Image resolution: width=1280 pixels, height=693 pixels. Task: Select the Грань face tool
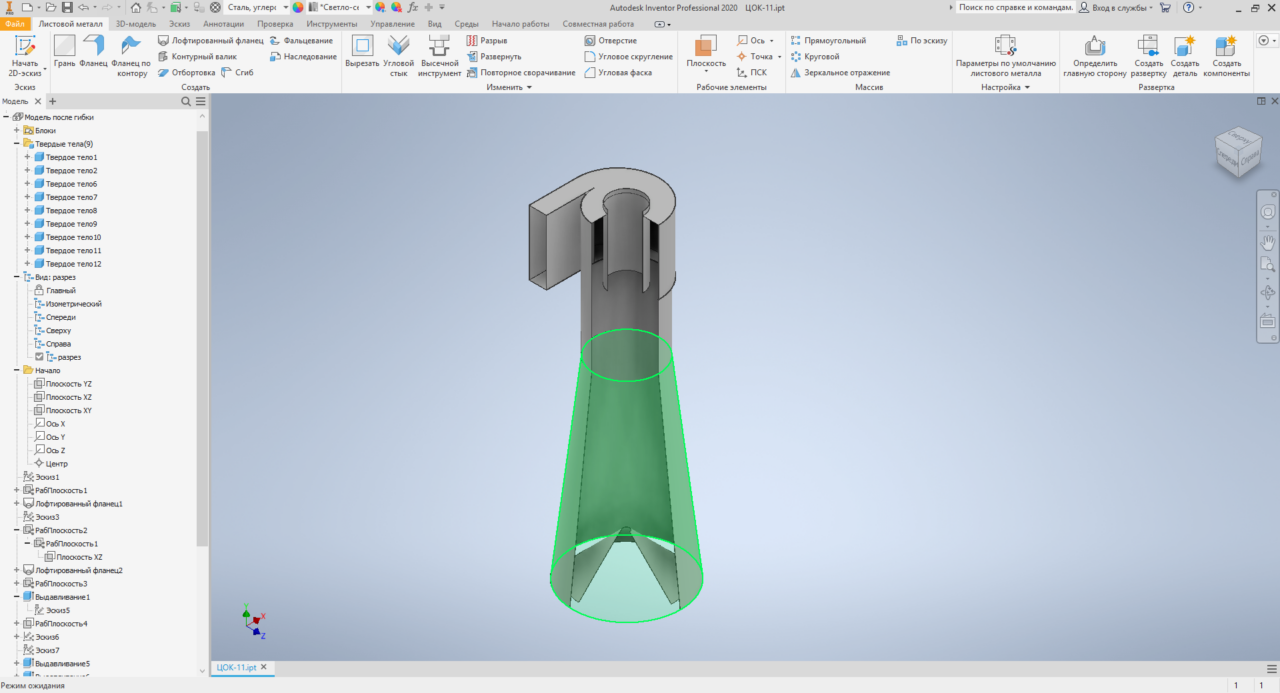click(64, 55)
